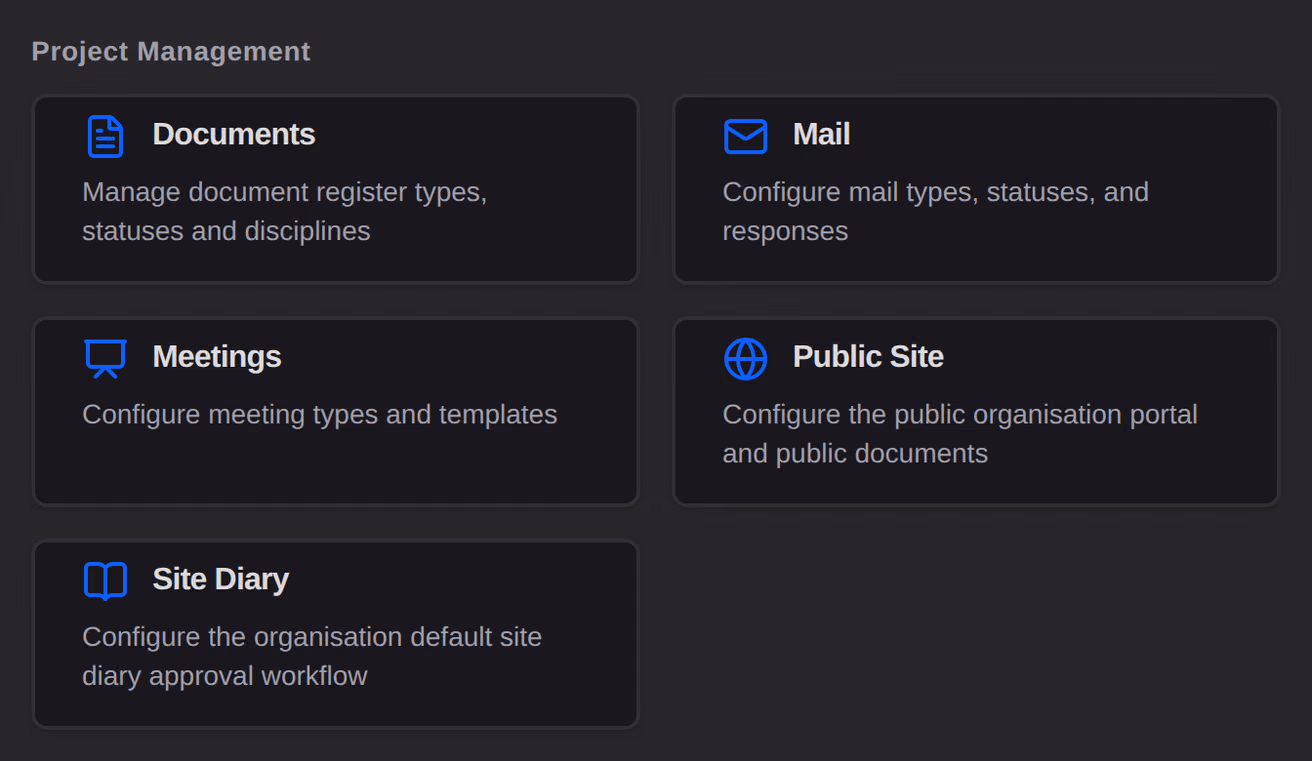Open the Public Site title
1312x761 pixels.
pyautogui.click(x=868, y=356)
